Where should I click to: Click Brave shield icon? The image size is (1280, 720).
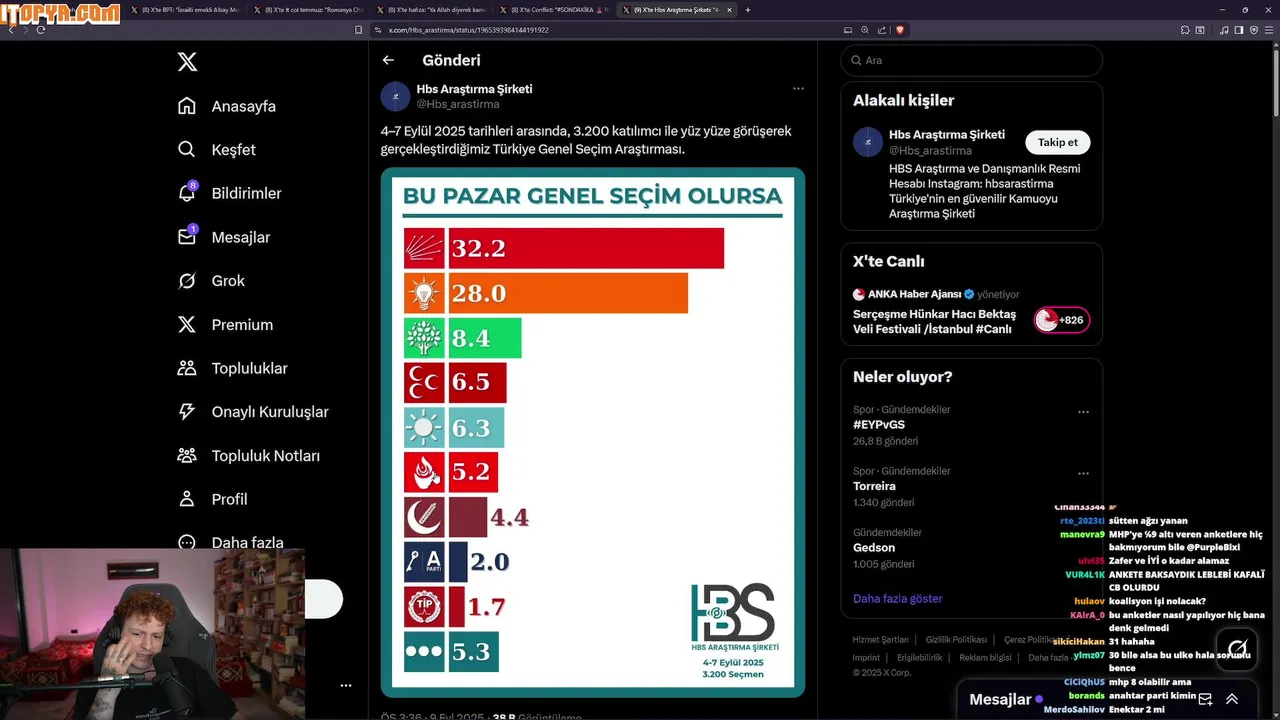pyautogui.click(x=900, y=30)
